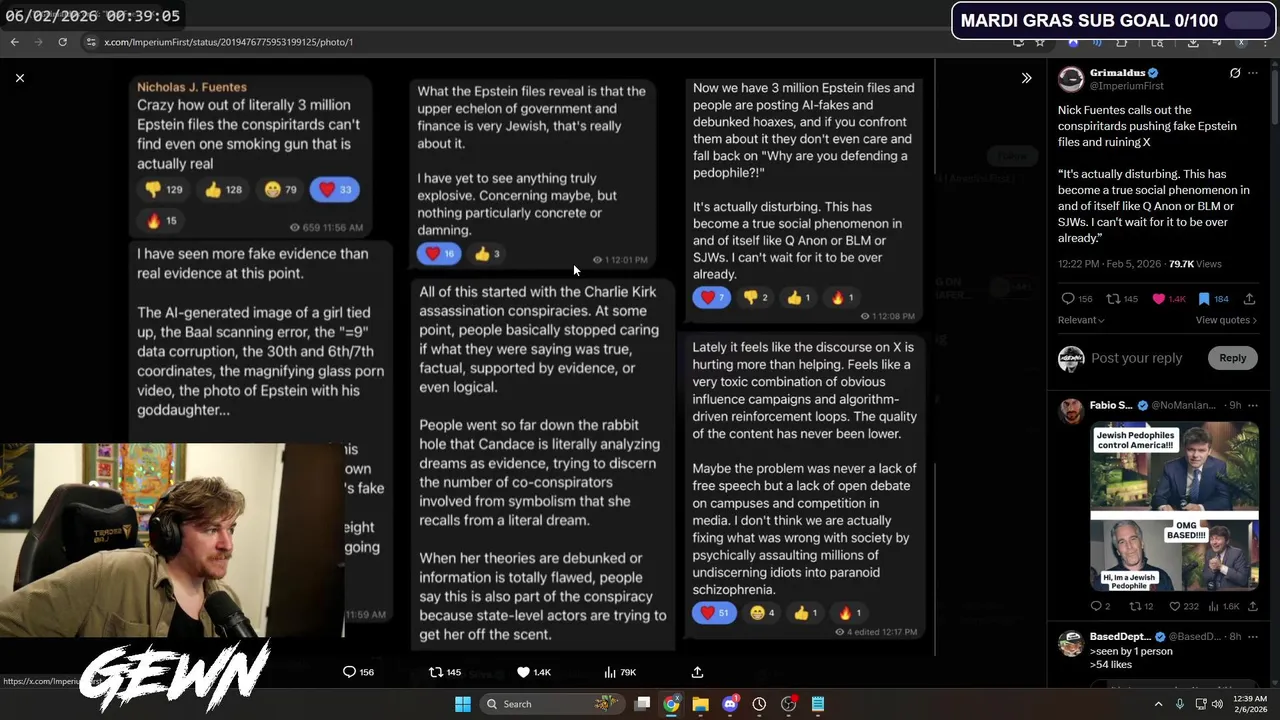
Task: Reload the page with the browser refresh icon
Action: (x=62, y=42)
